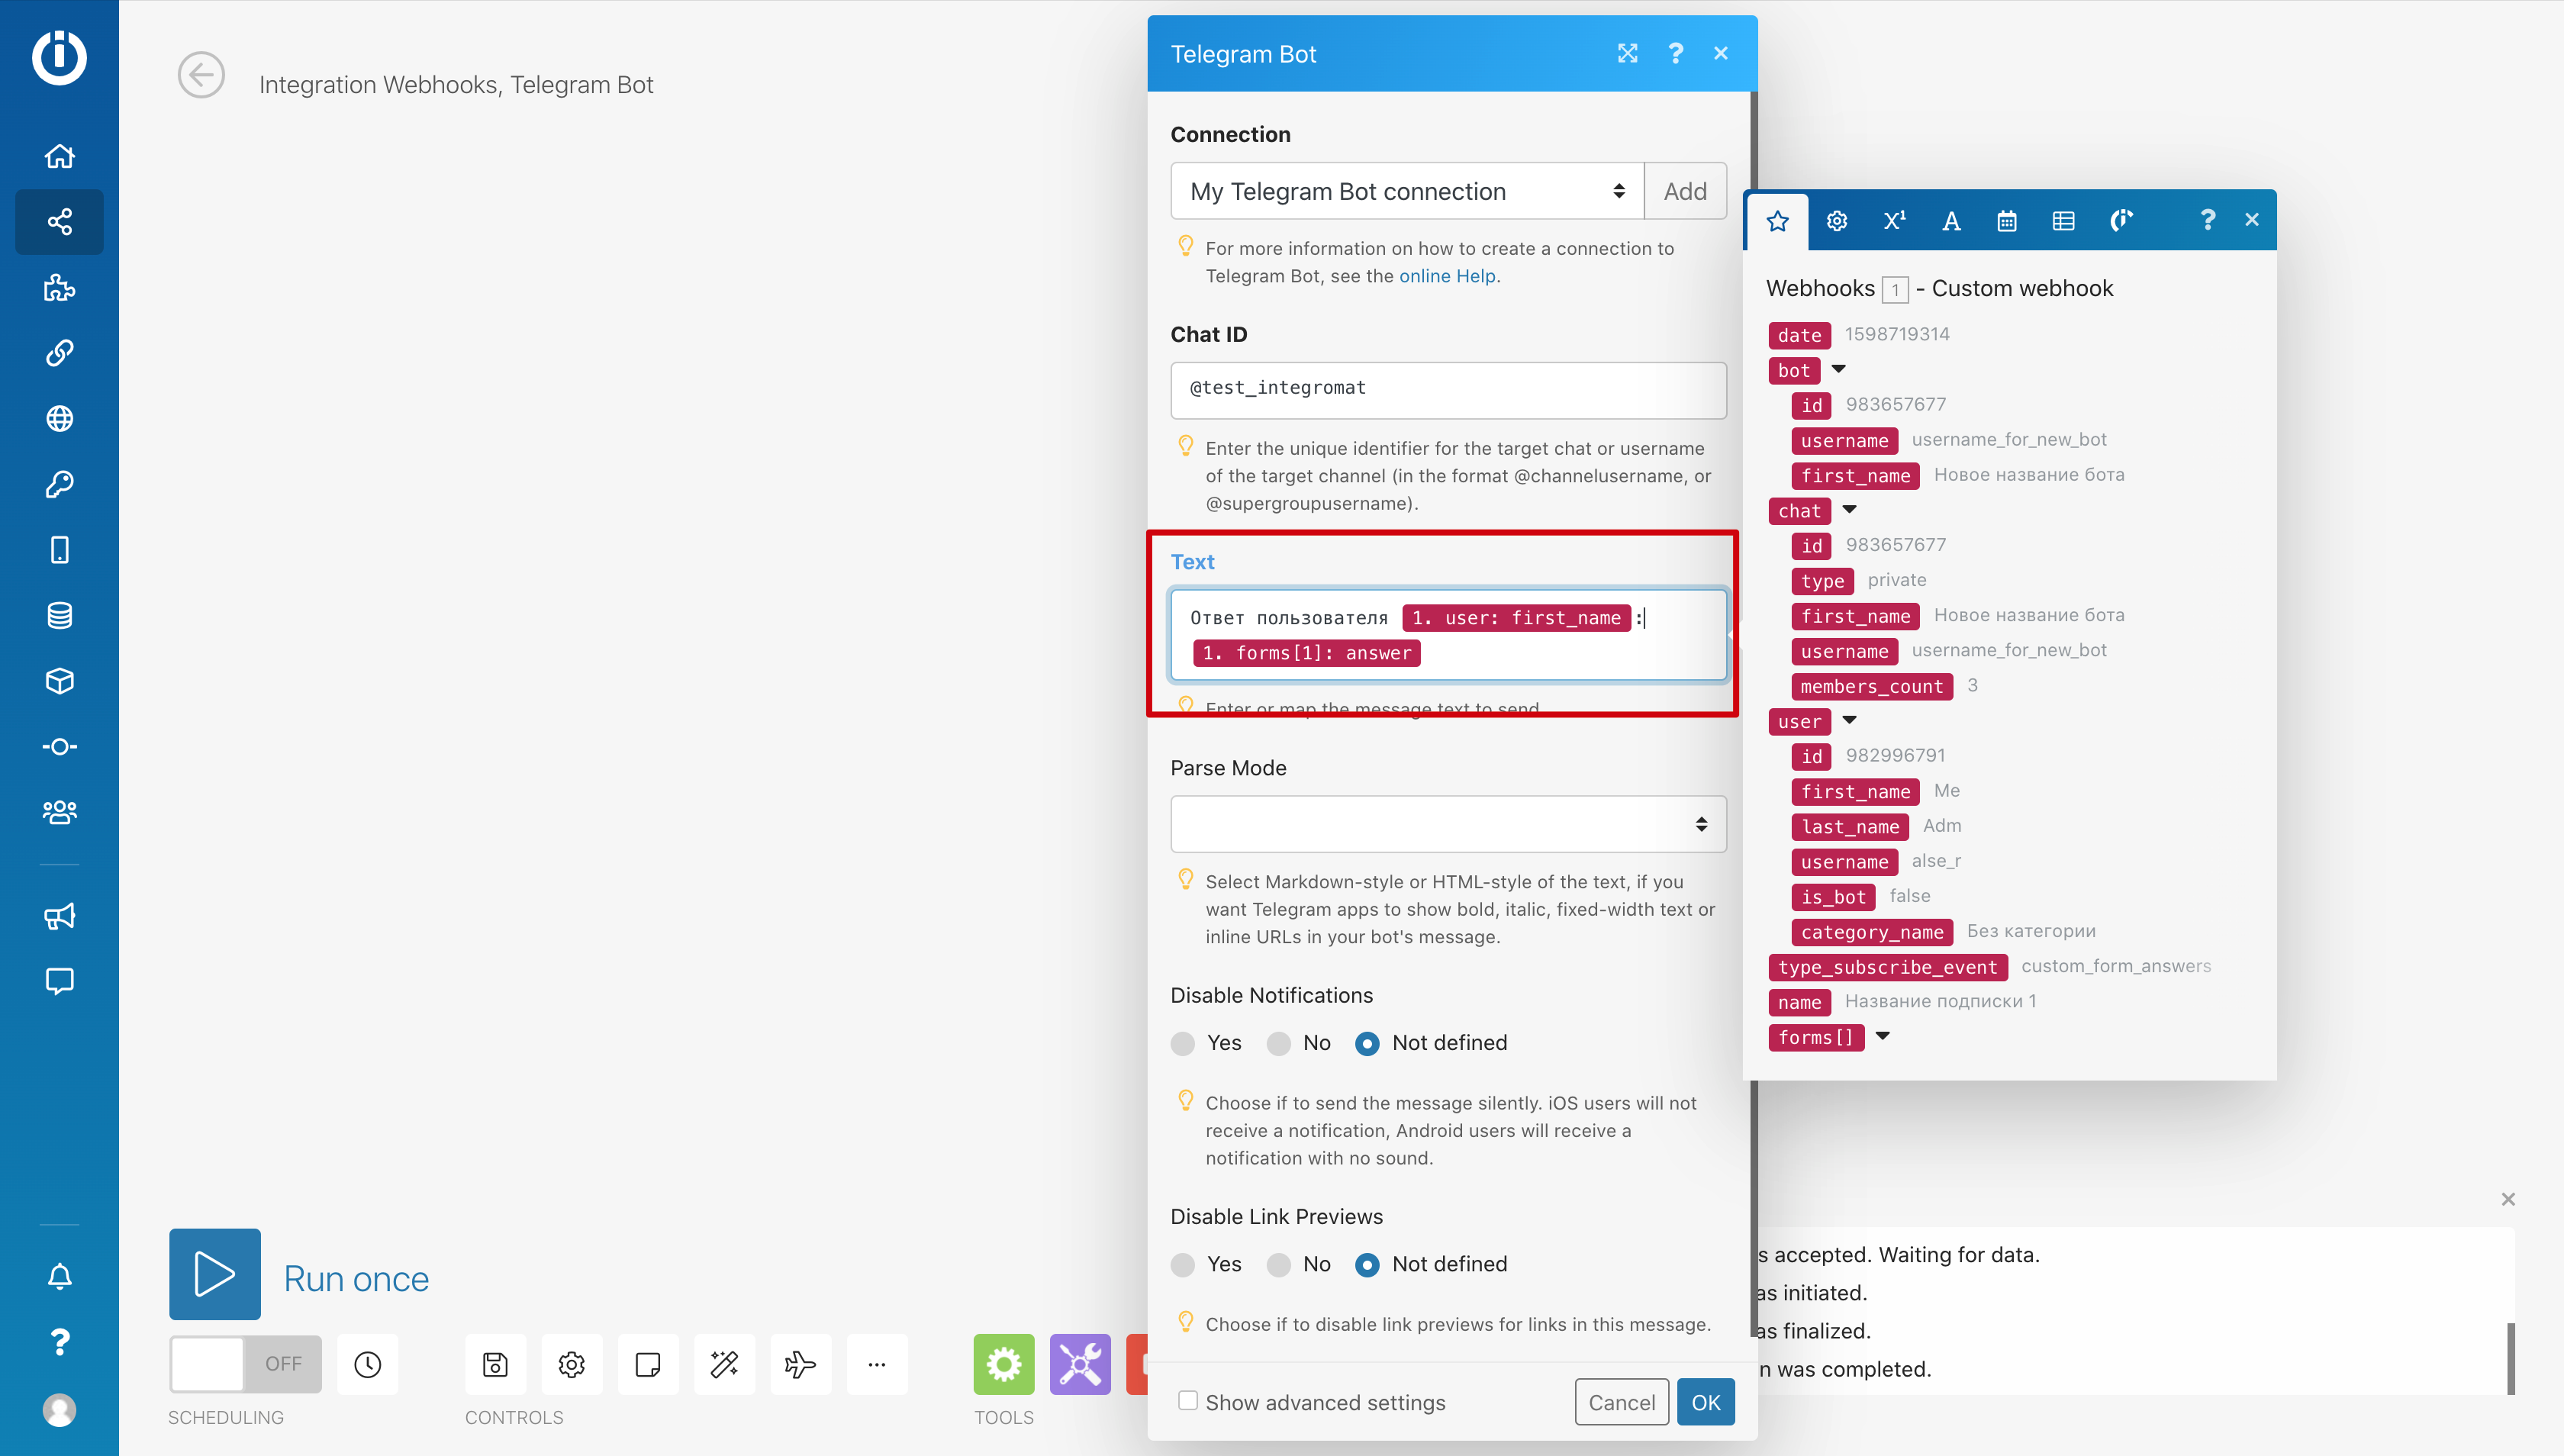Check Show advanced settings
Image resolution: width=2564 pixels, height=1456 pixels.
point(1188,1401)
